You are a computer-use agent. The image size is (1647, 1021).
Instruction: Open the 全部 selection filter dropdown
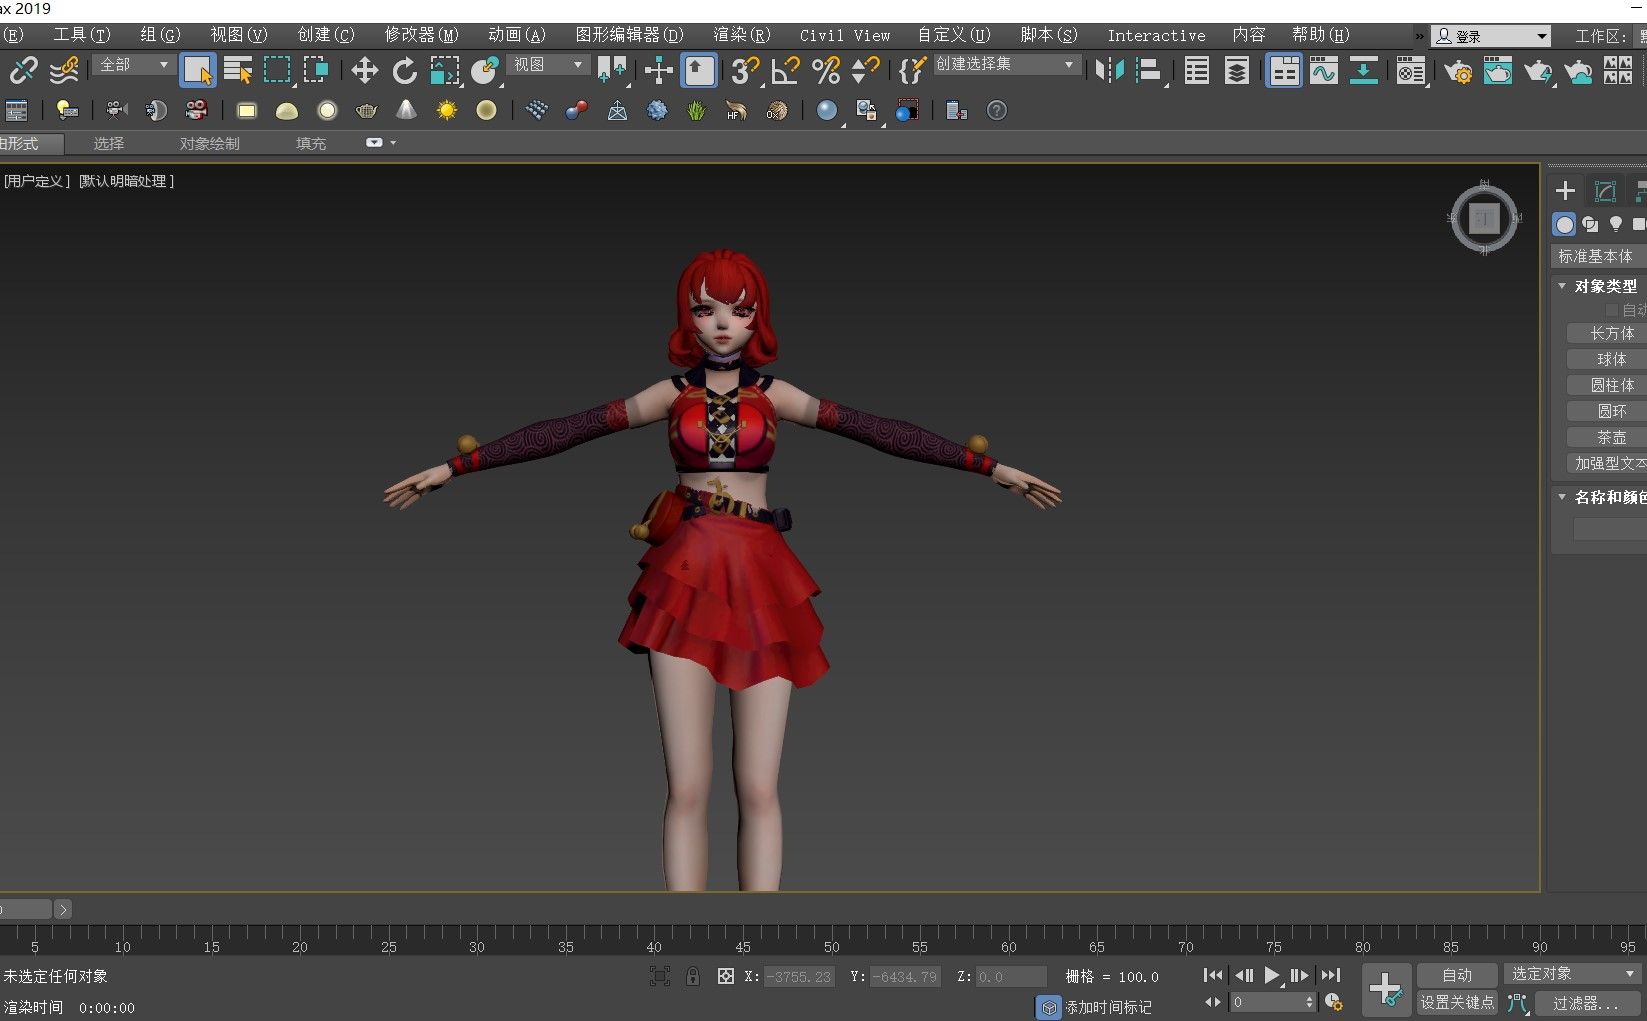(135, 65)
